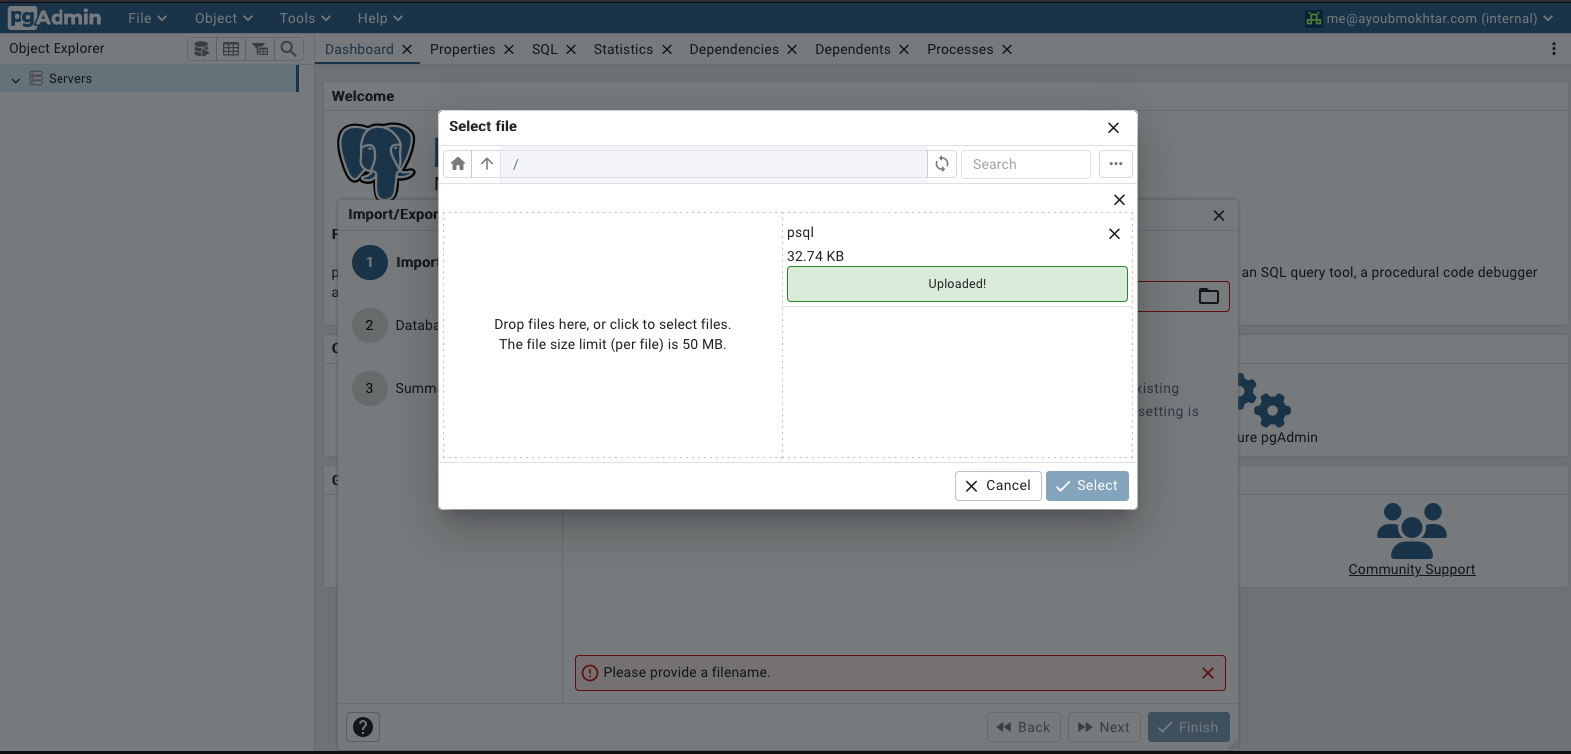Click the pgAdmin logo

(x=55, y=18)
